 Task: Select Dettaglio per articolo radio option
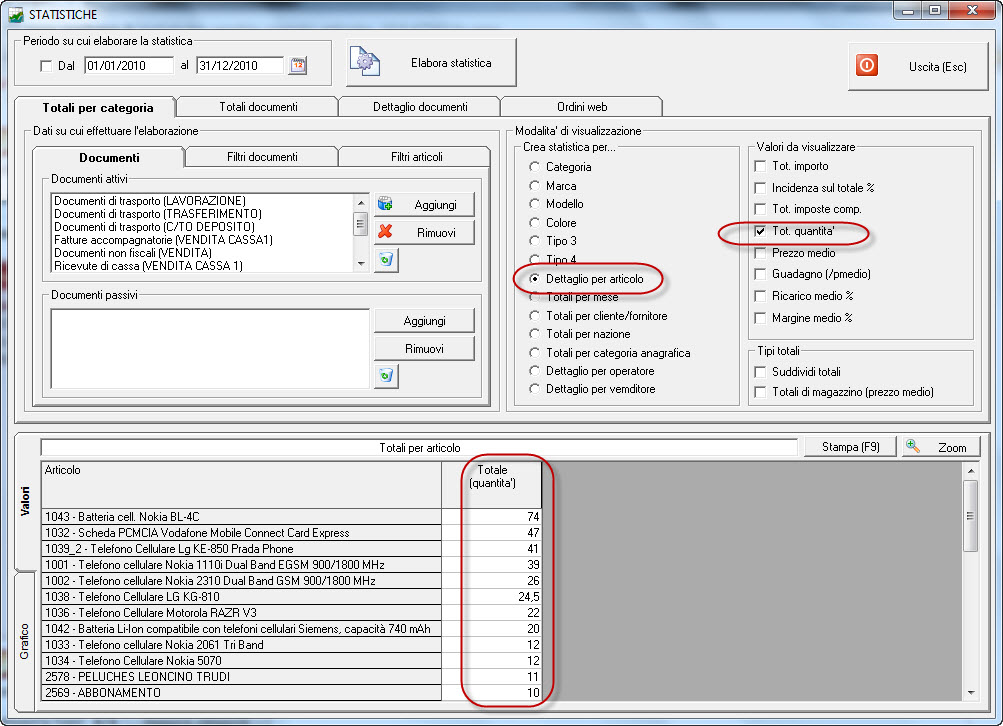point(534,279)
